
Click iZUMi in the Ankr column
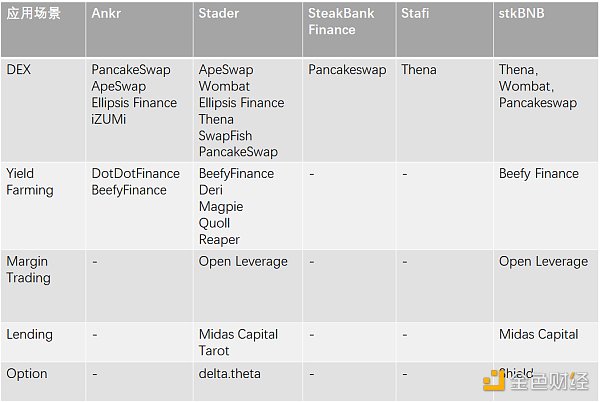110,118
